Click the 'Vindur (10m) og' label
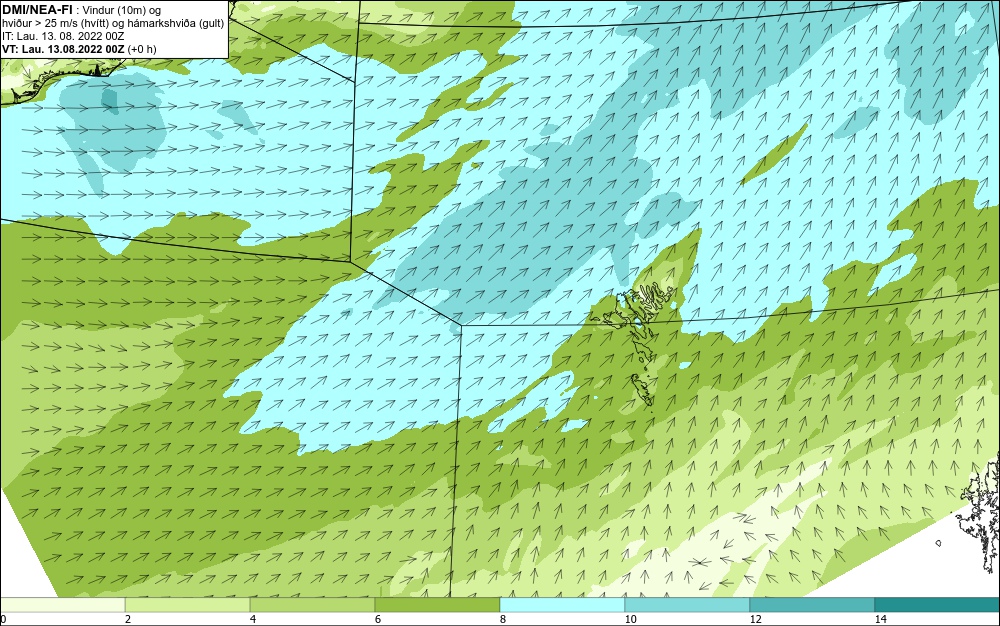The height and width of the screenshot is (626, 1000). pyautogui.click(x=122, y=10)
